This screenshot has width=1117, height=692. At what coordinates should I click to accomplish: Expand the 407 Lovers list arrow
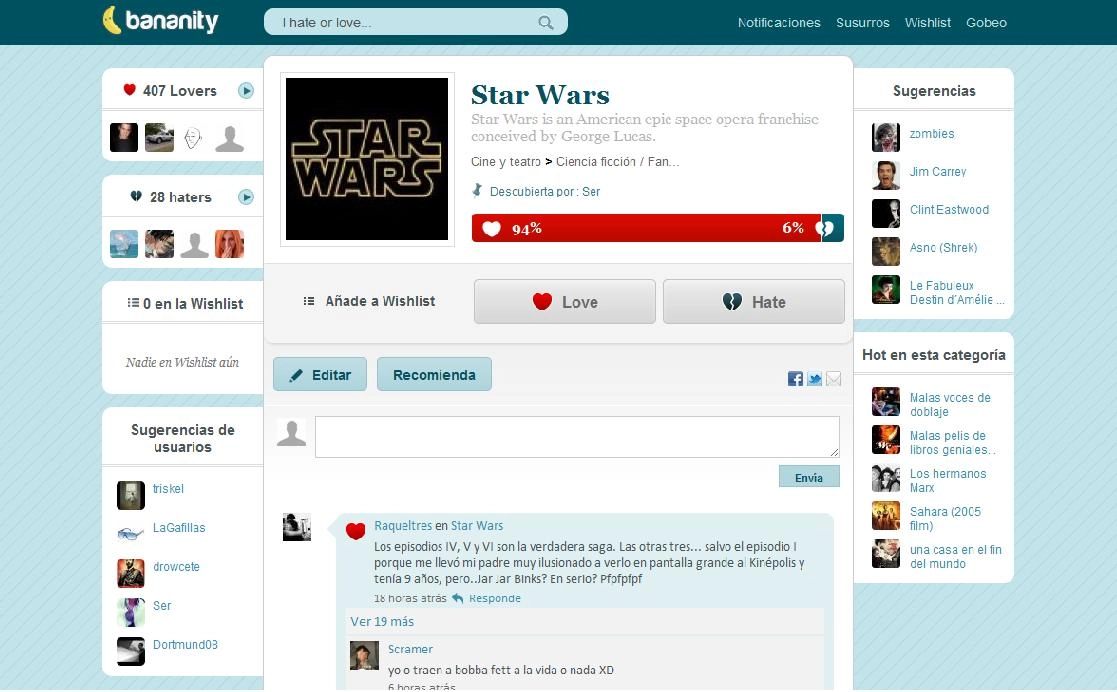246,91
